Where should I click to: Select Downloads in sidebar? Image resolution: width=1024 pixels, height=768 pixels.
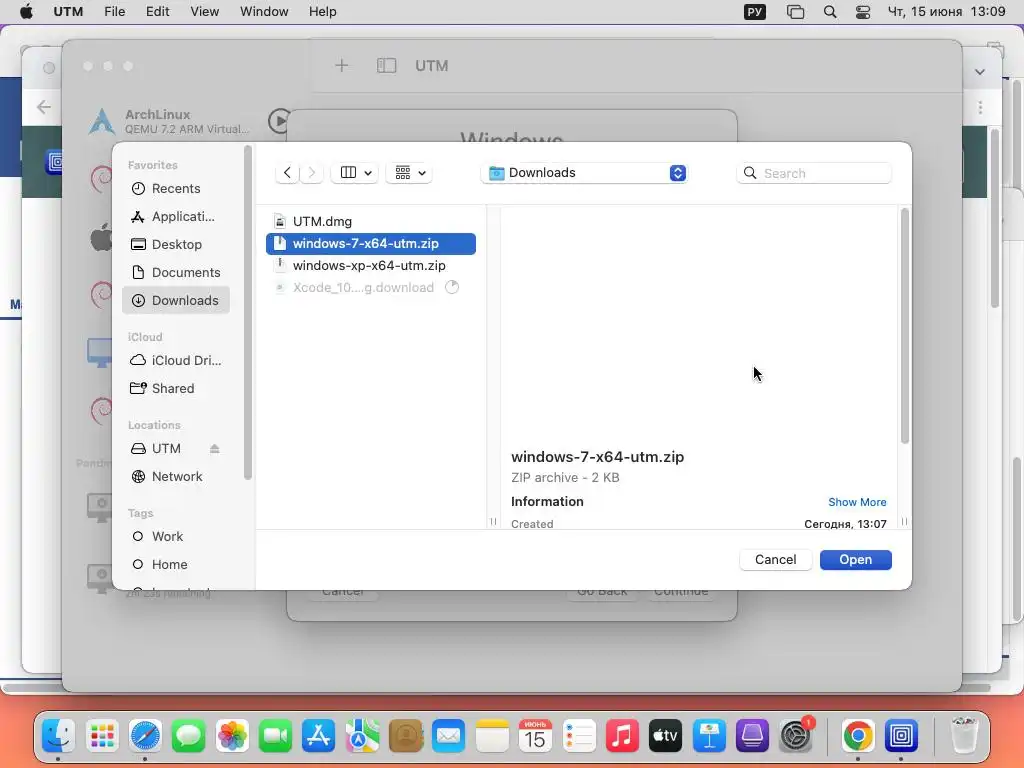coord(176,300)
